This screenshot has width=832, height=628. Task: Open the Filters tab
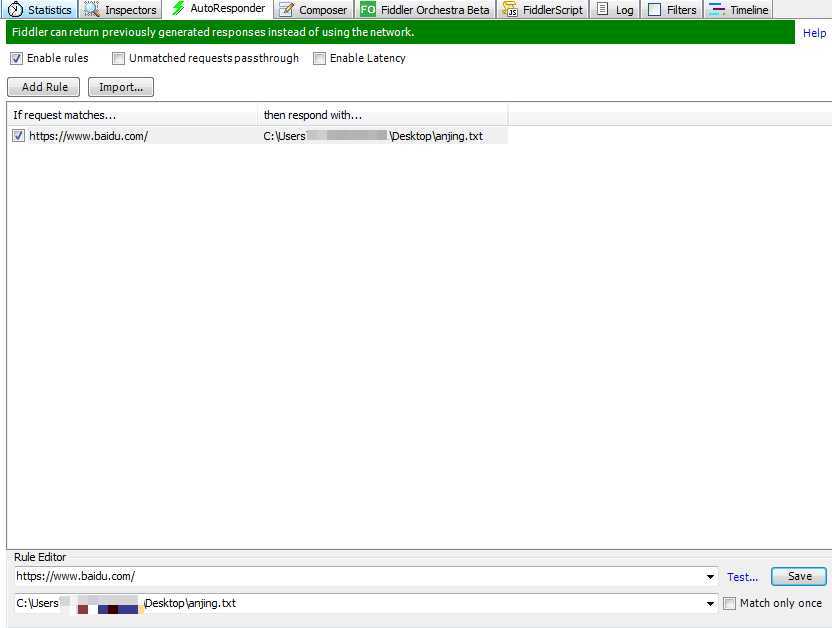tap(672, 10)
